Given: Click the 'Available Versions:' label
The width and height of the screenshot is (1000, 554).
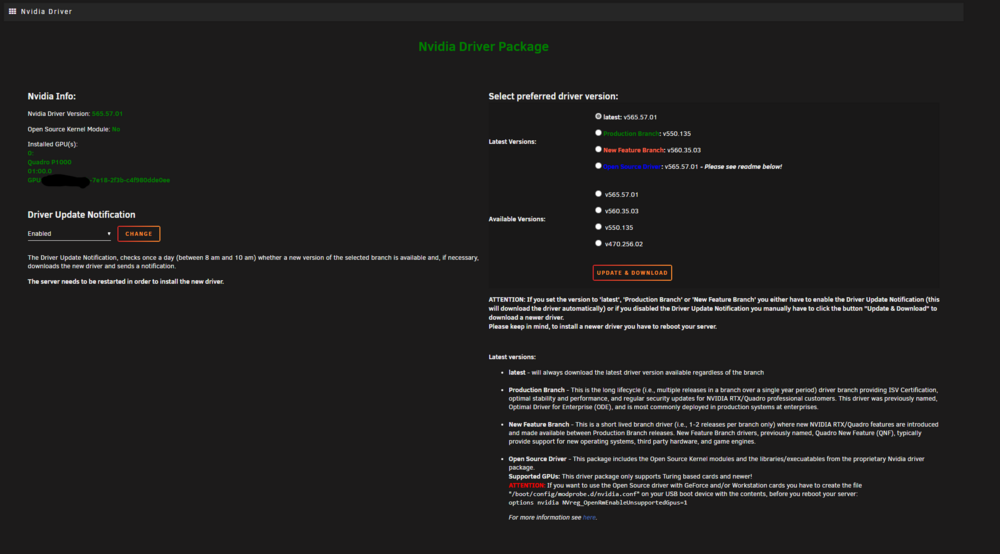Looking at the screenshot, I should pyautogui.click(x=517, y=219).
